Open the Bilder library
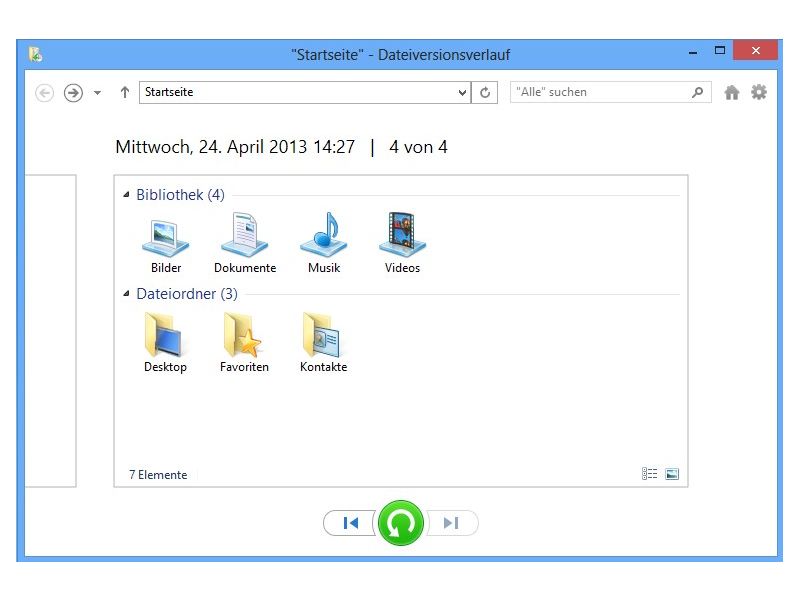Screen dimensions: 800x600 166,242
